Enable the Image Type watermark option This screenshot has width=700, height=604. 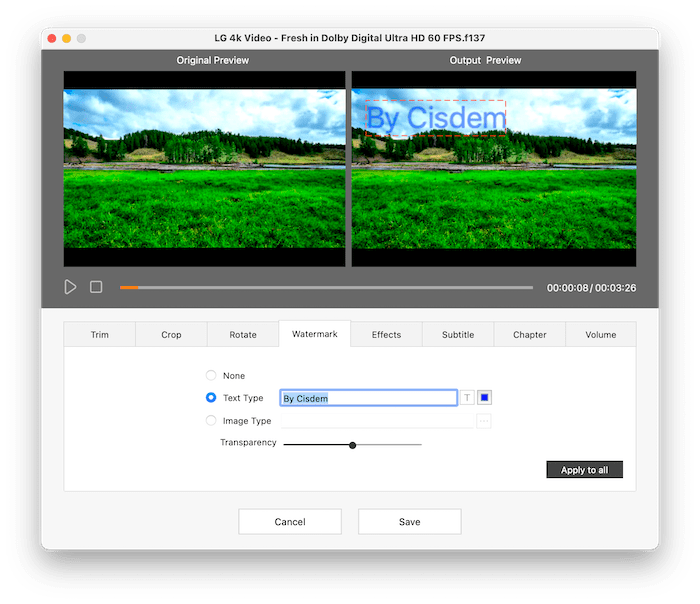click(211, 421)
